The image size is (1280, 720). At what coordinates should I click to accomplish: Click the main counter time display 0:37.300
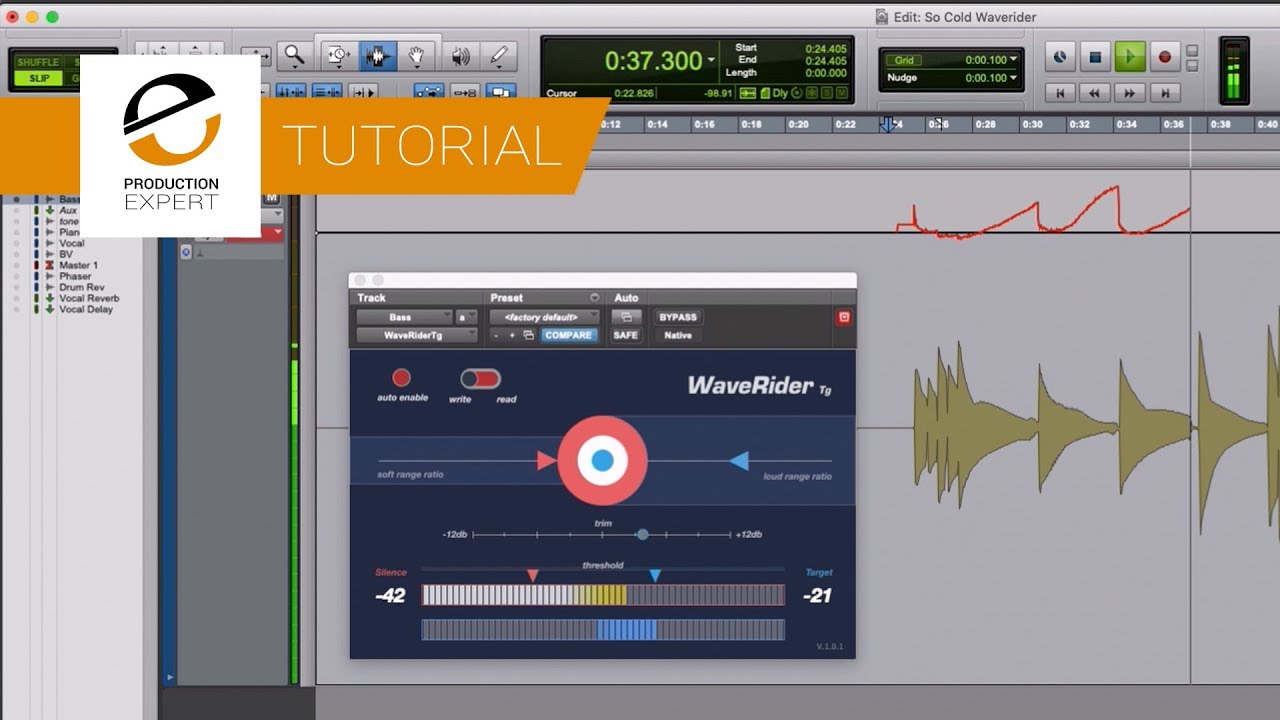coord(653,61)
